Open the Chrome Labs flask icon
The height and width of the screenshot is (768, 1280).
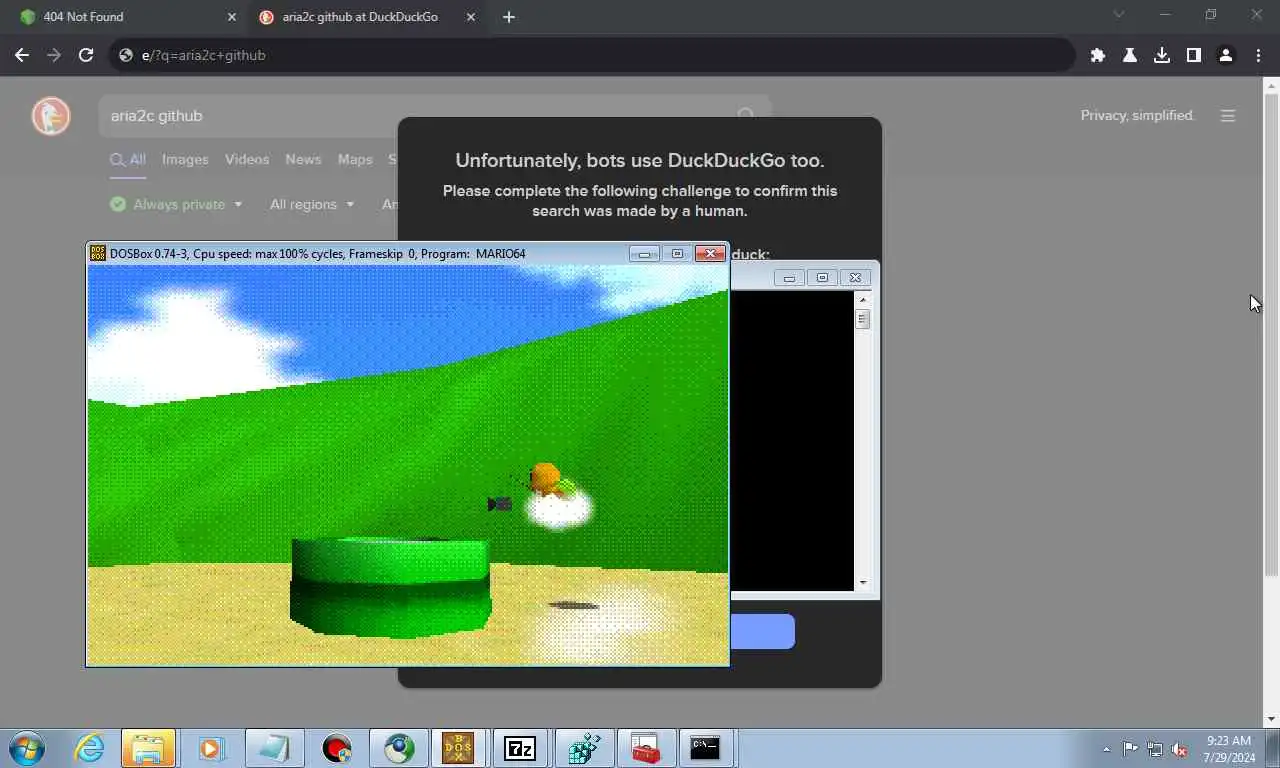pos(1130,55)
